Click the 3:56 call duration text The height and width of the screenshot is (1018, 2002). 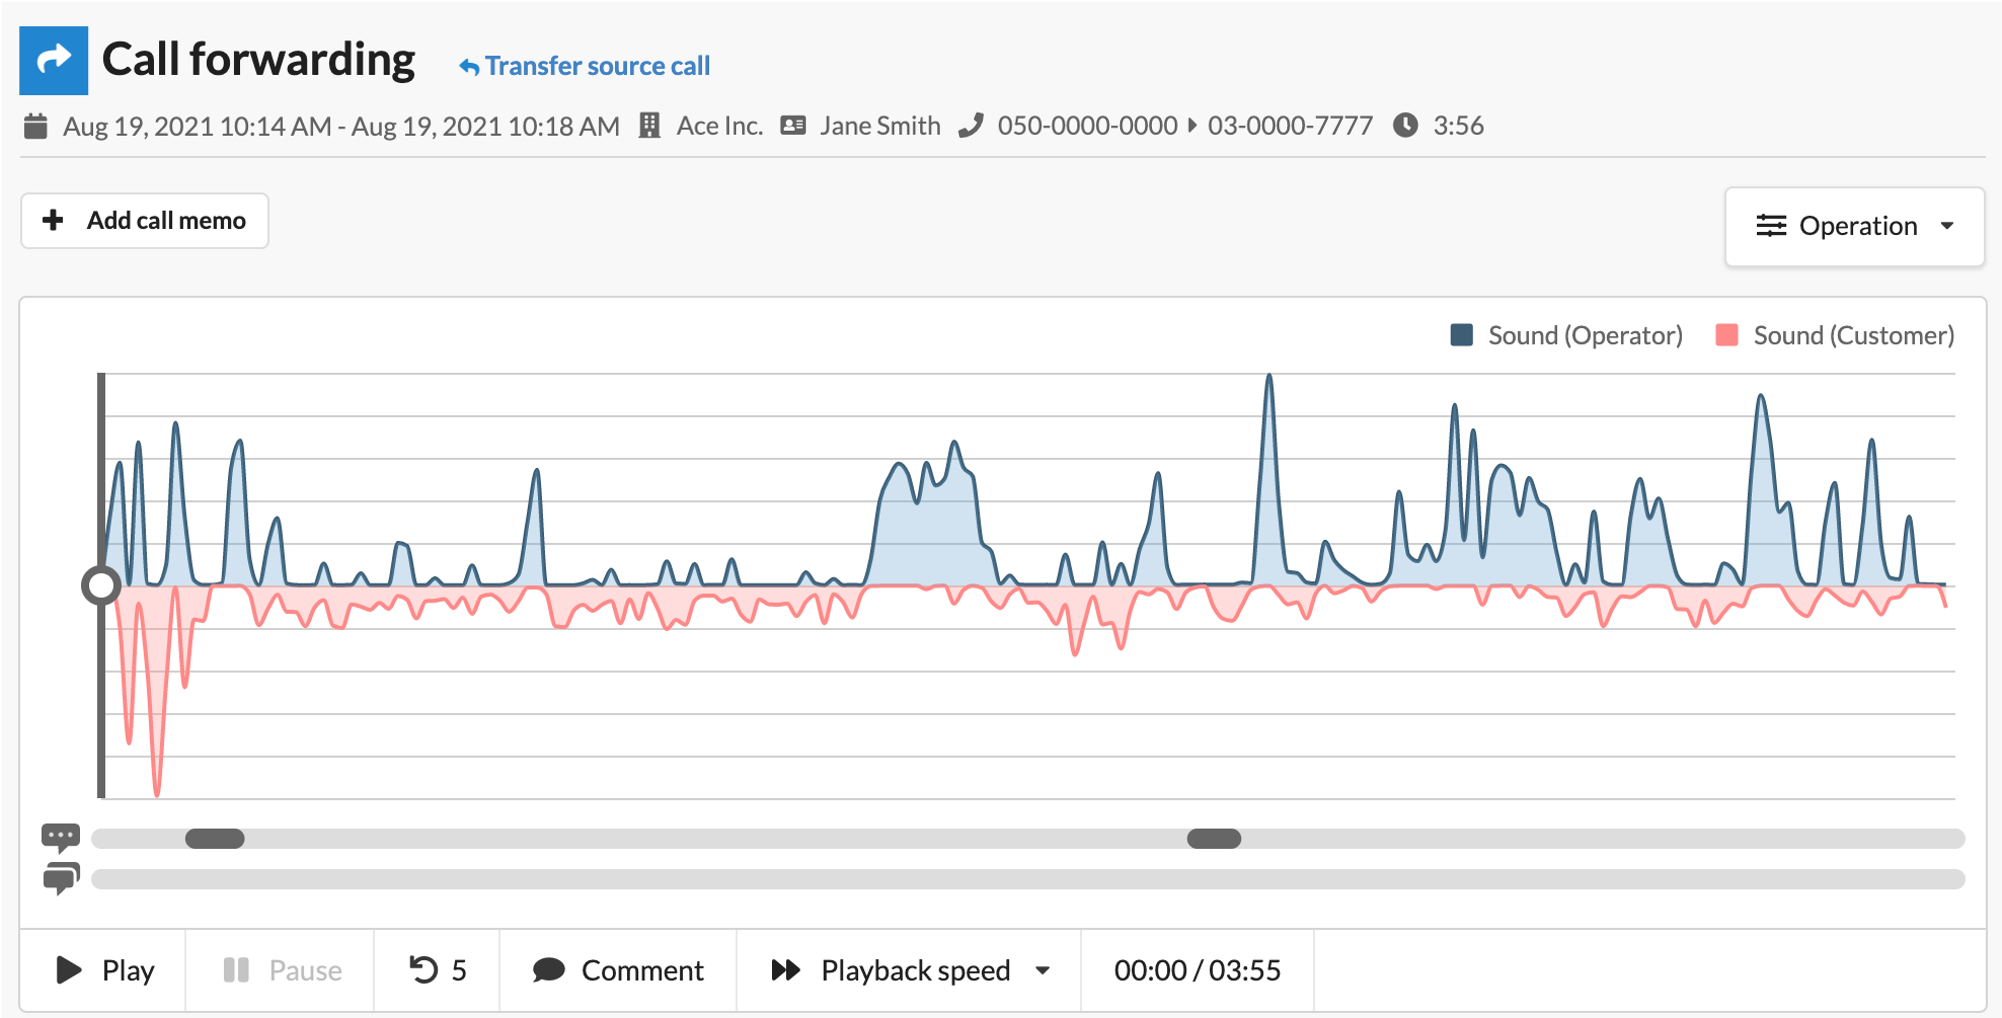tap(1458, 126)
